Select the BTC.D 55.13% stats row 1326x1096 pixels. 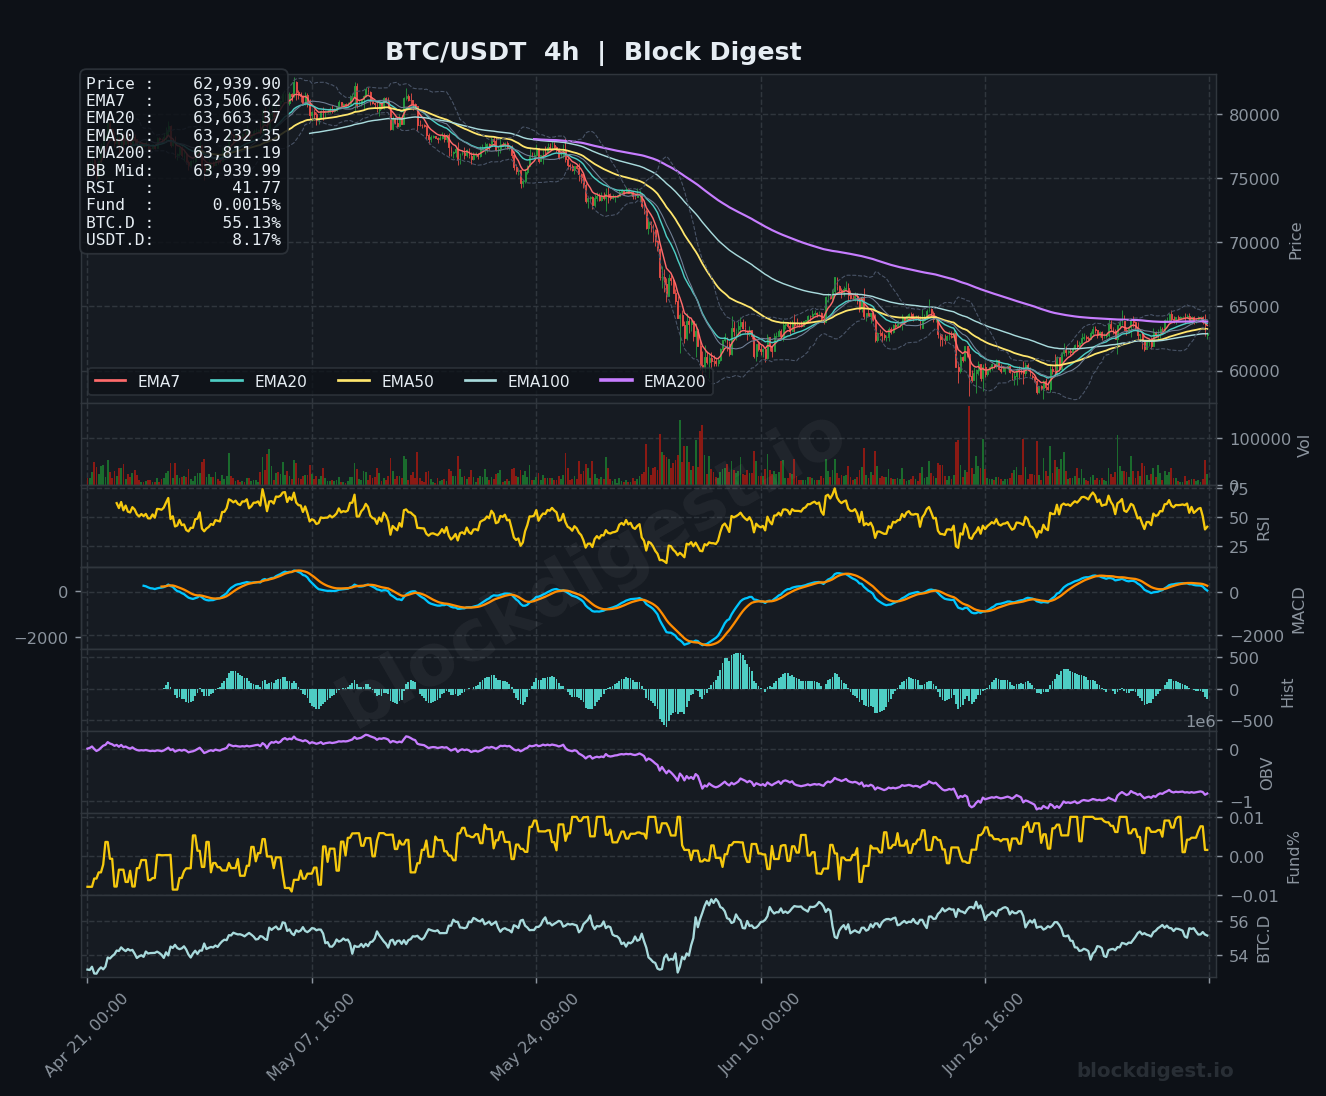183,222
